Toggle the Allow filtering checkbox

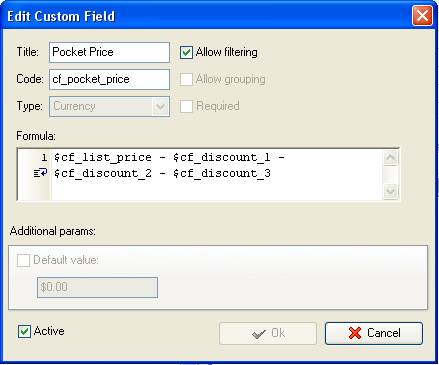click(x=186, y=52)
